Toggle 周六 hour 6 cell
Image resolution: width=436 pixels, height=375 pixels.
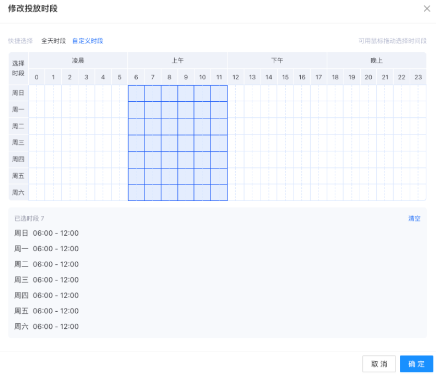point(136,193)
